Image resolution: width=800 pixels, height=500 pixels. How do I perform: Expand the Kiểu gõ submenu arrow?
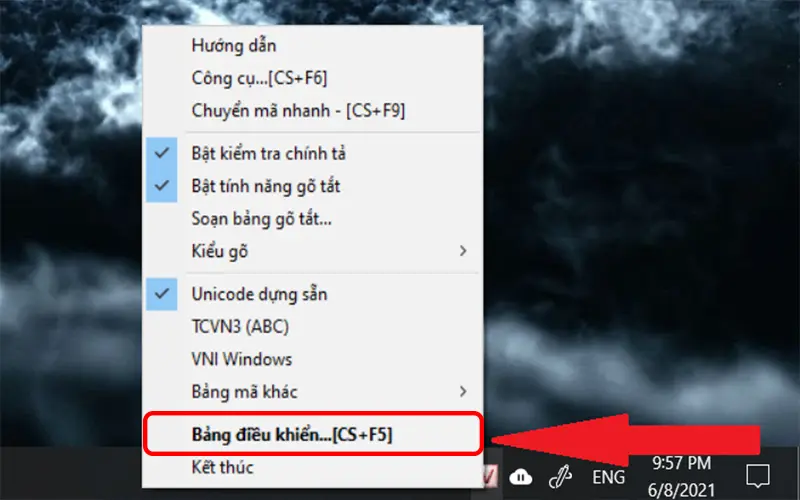(463, 250)
